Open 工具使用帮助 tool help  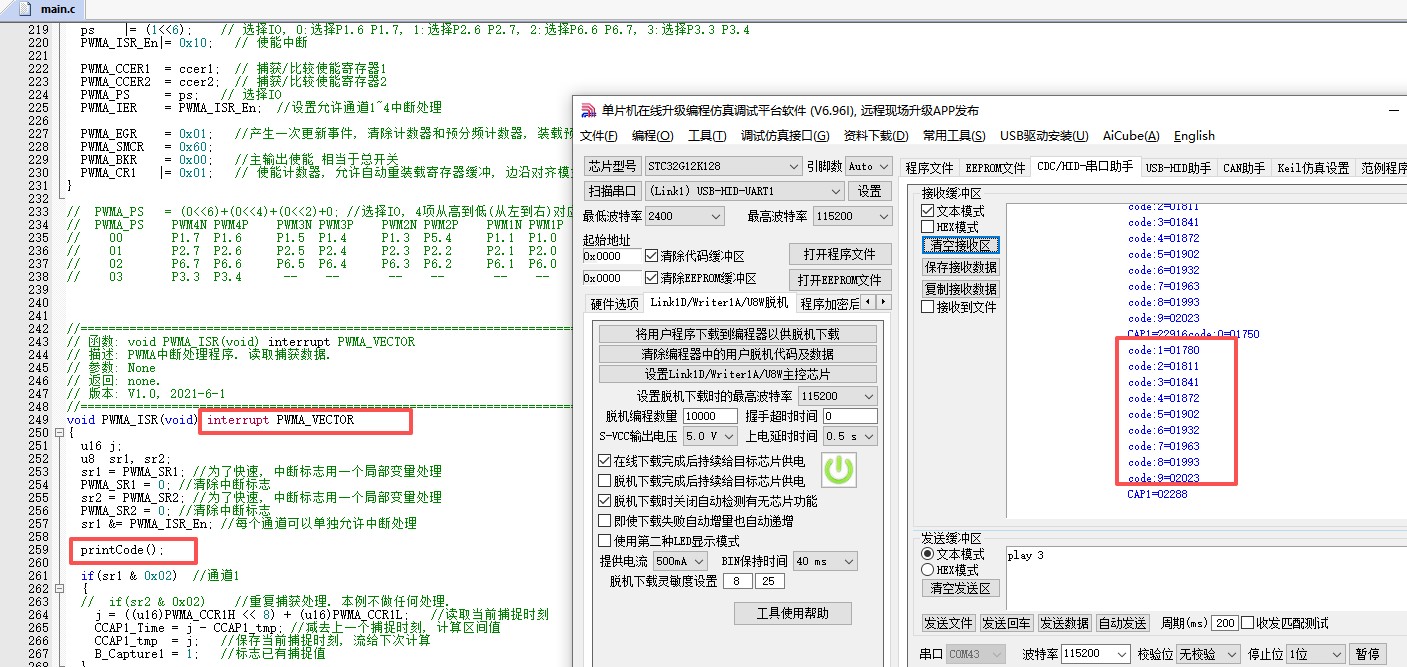click(x=793, y=613)
